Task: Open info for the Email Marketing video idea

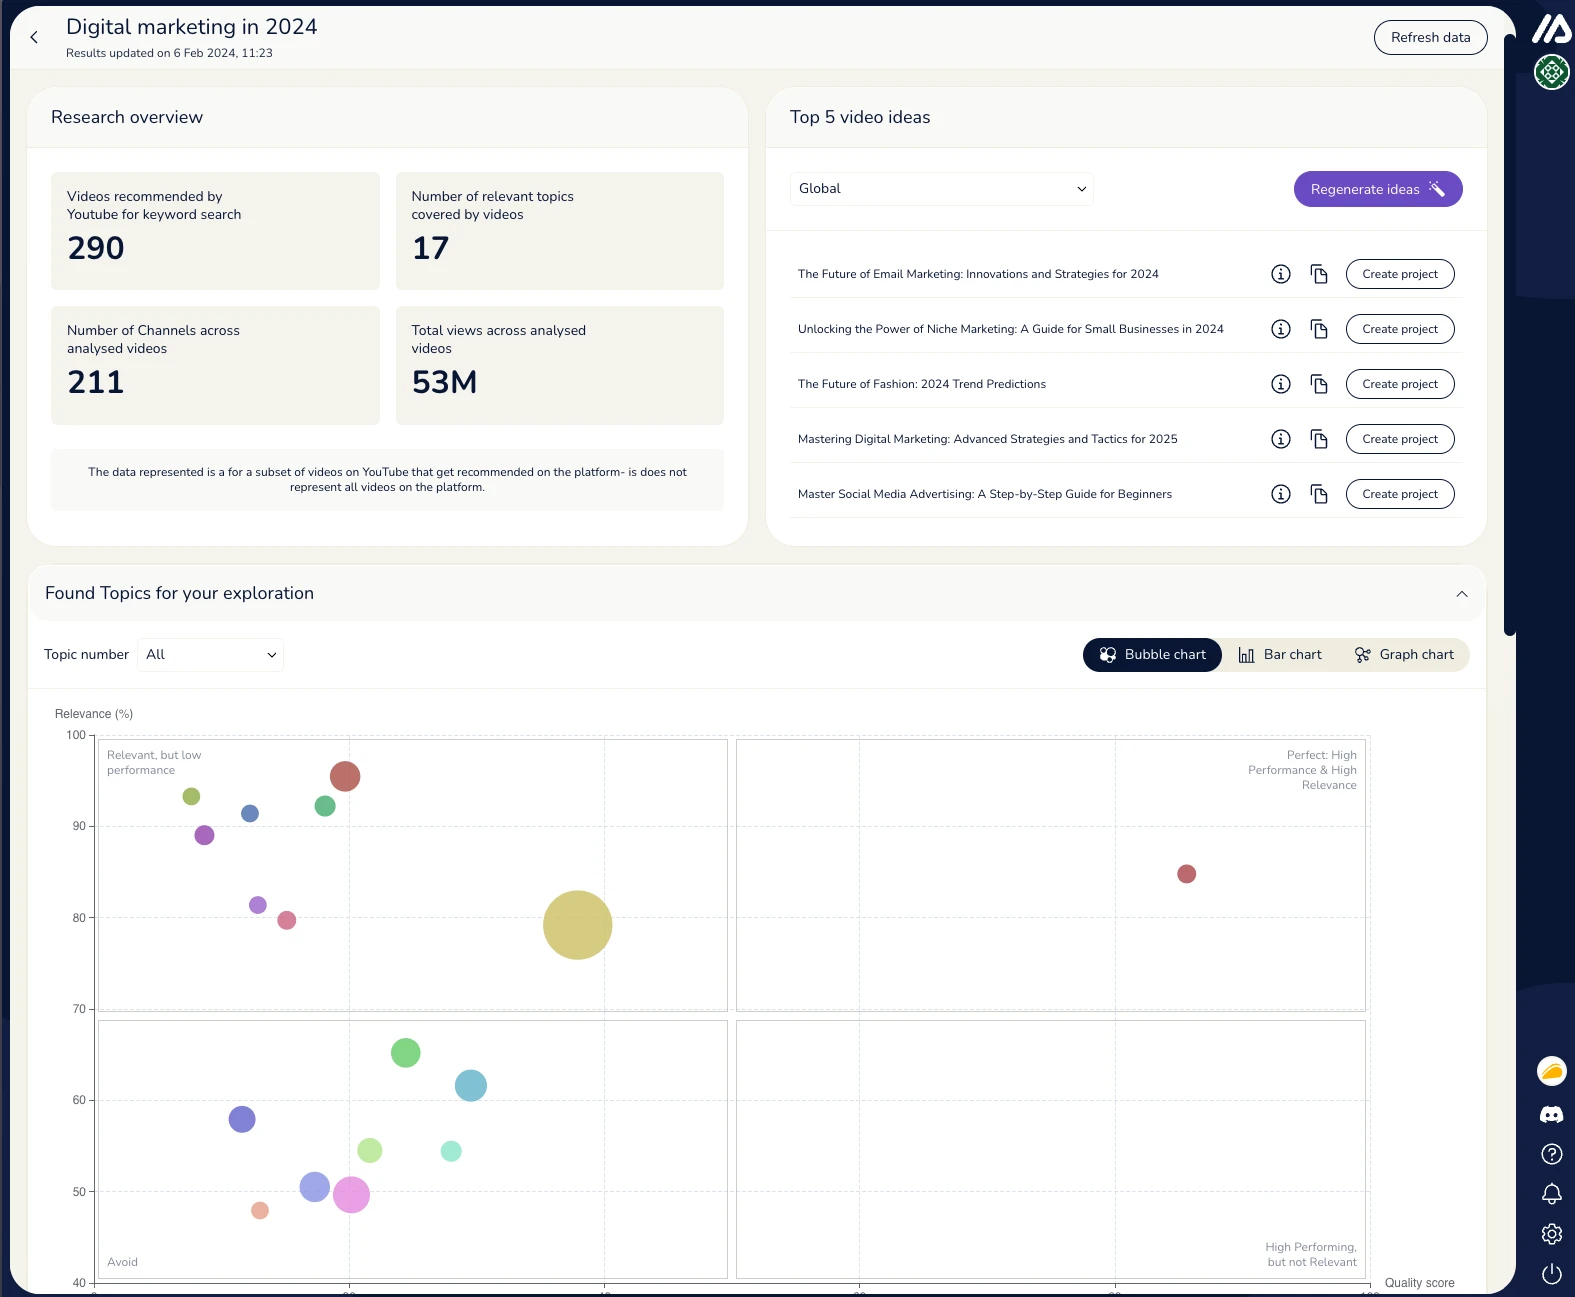Action: point(1280,274)
